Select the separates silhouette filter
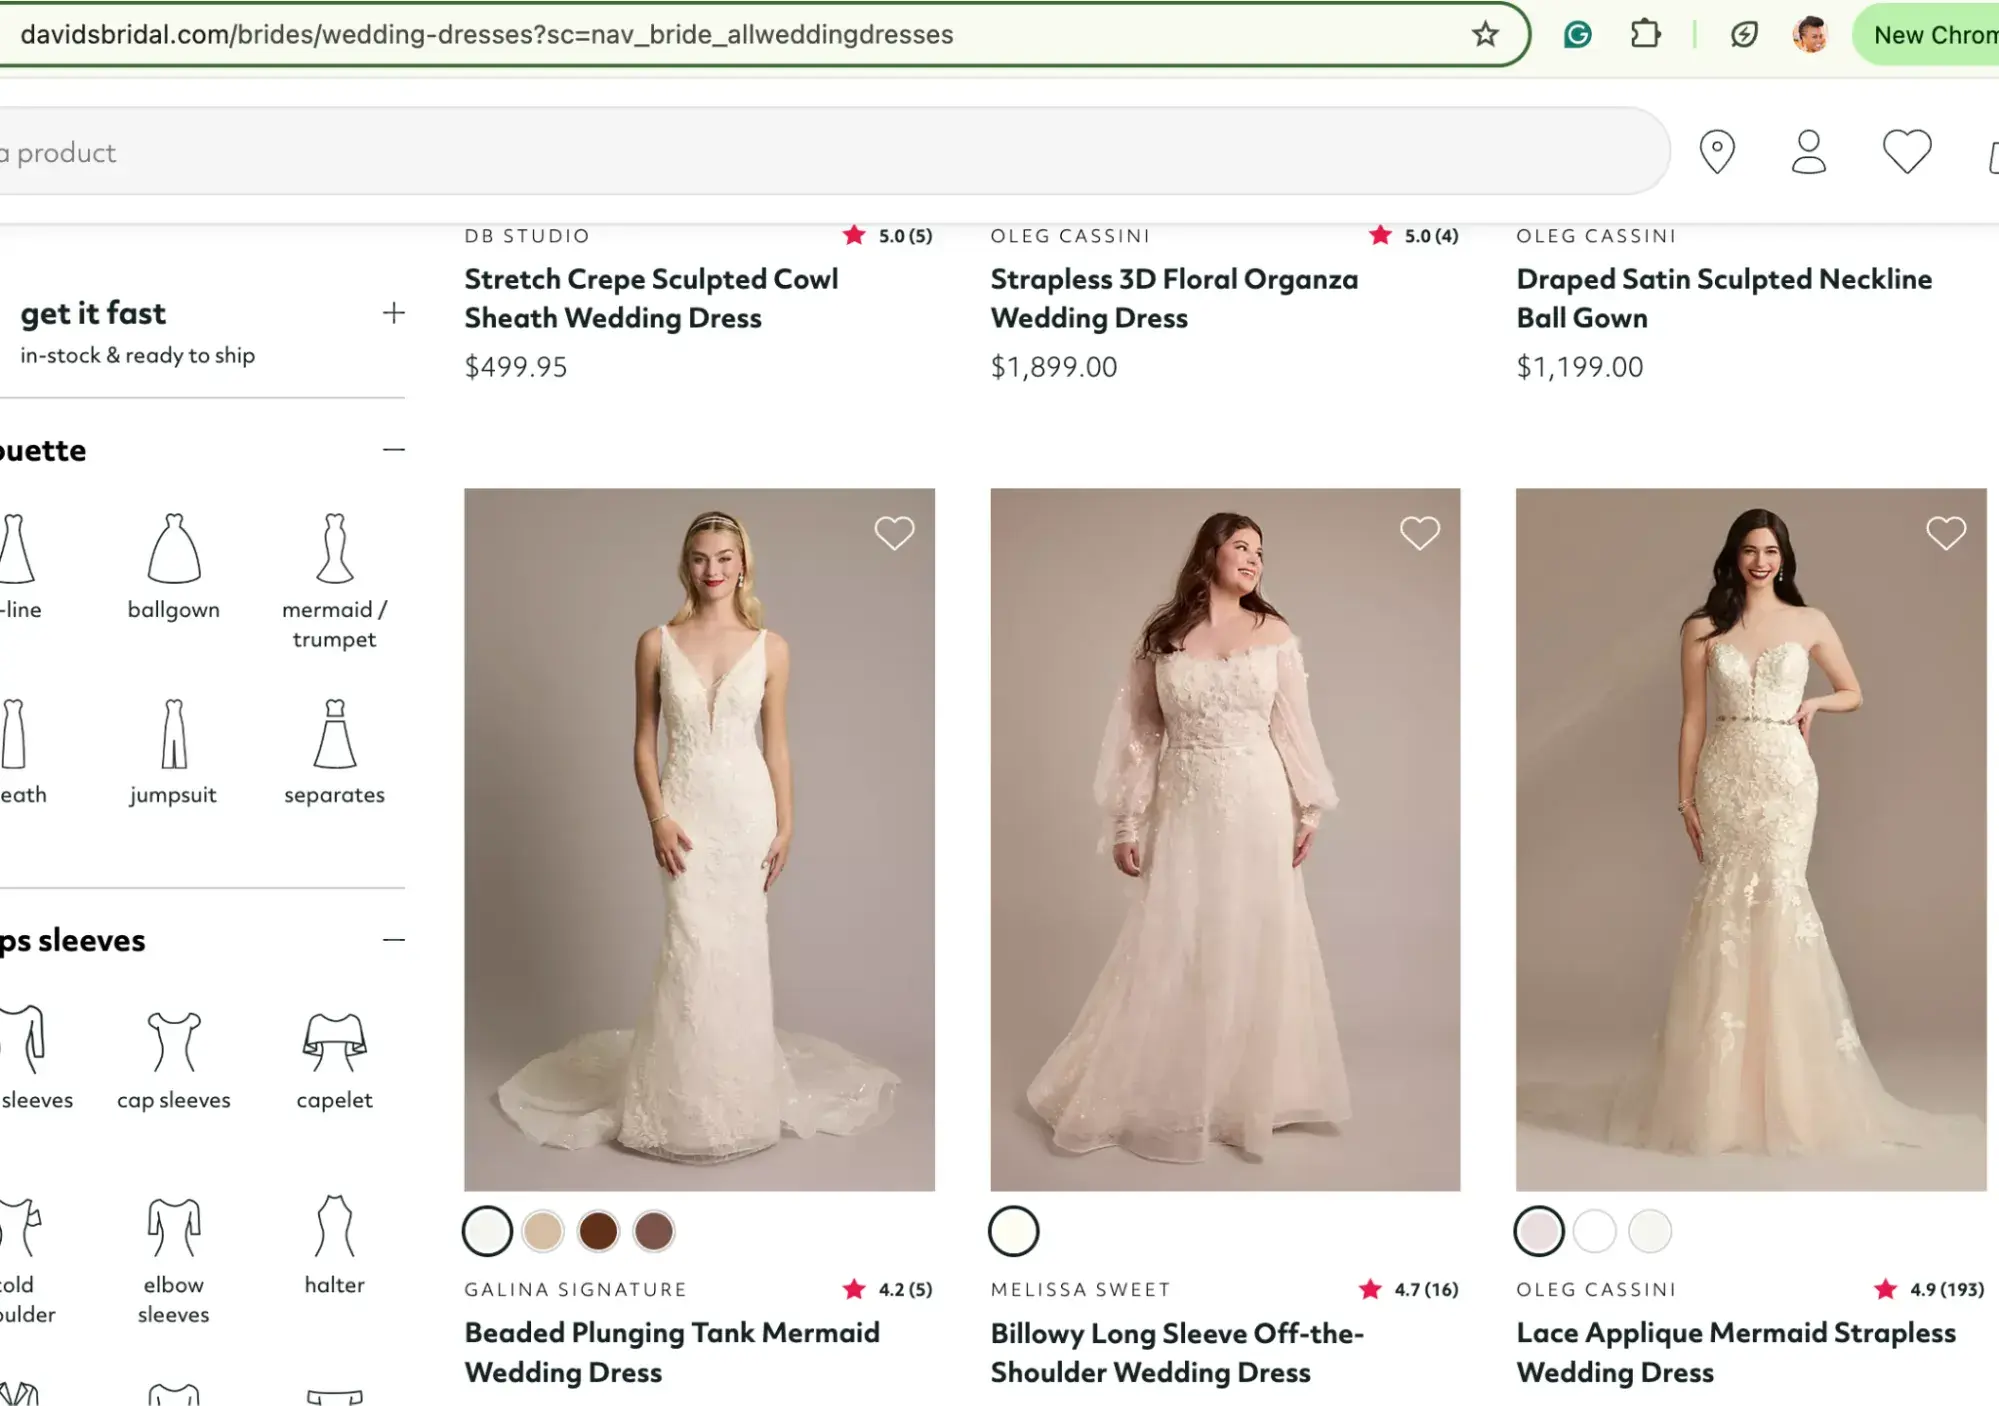This screenshot has width=1999, height=1406. [x=334, y=734]
